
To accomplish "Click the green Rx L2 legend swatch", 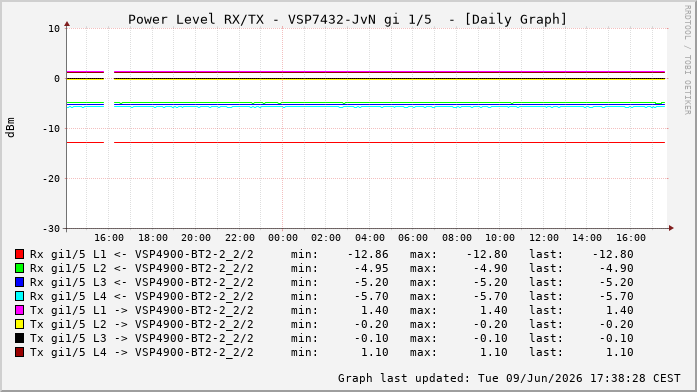I will 20,268.
